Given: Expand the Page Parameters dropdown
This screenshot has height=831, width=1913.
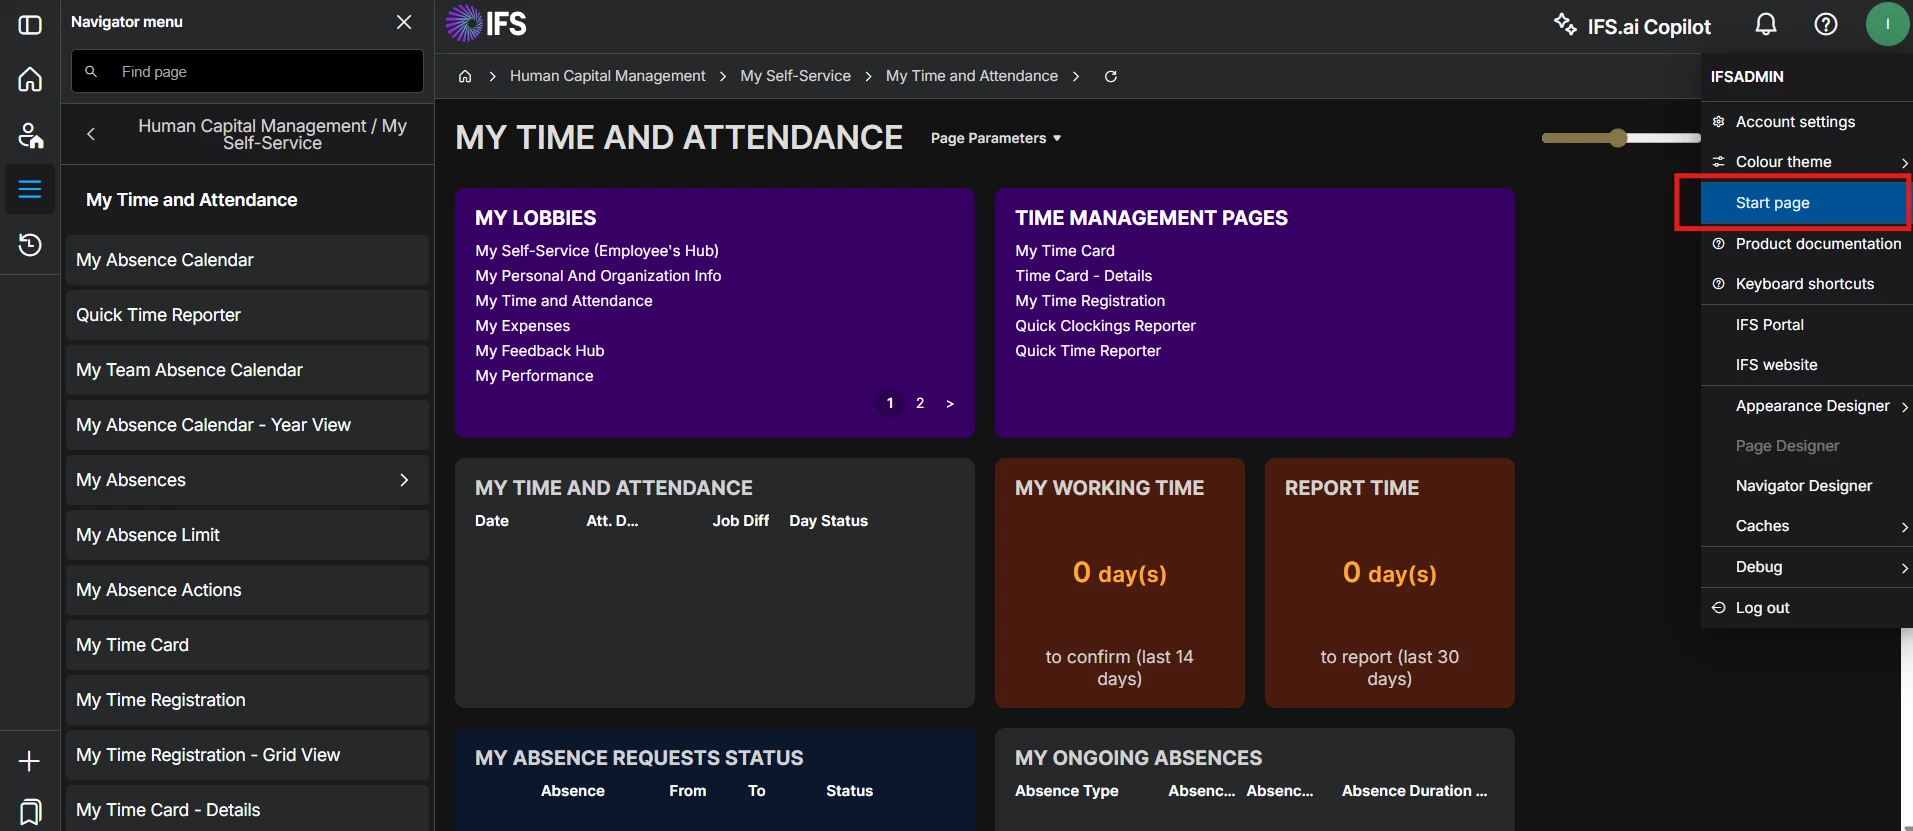Looking at the screenshot, I should 995,138.
